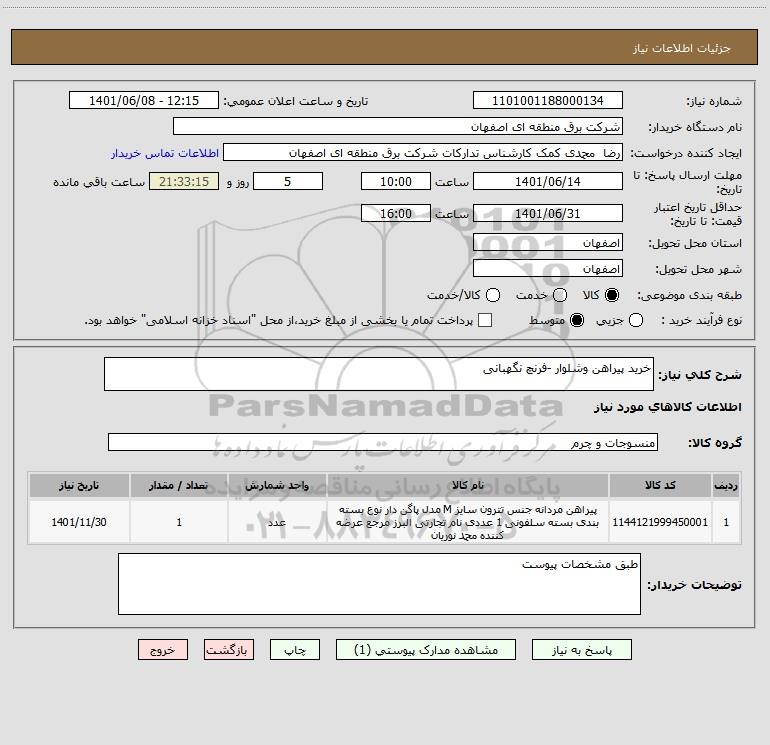Click the واحد شمارش column header
770x745 pixels.
(x=277, y=485)
